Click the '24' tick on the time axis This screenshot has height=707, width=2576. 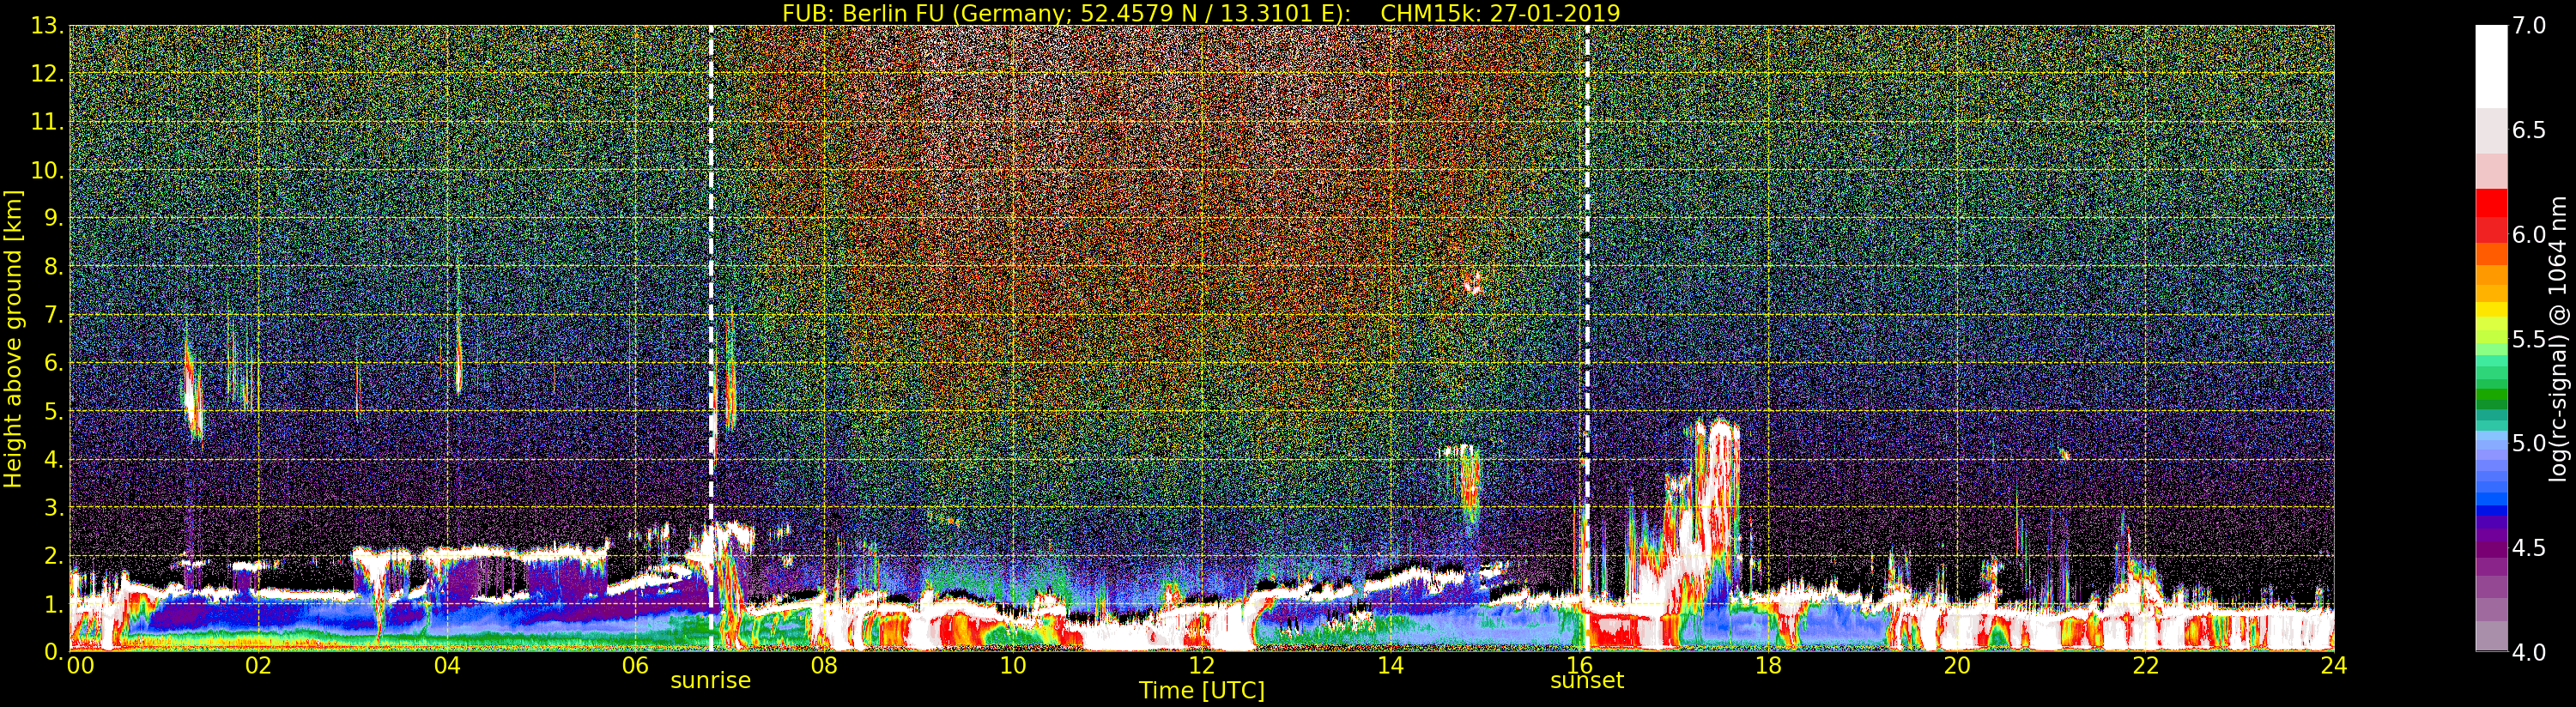tap(2333, 665)
